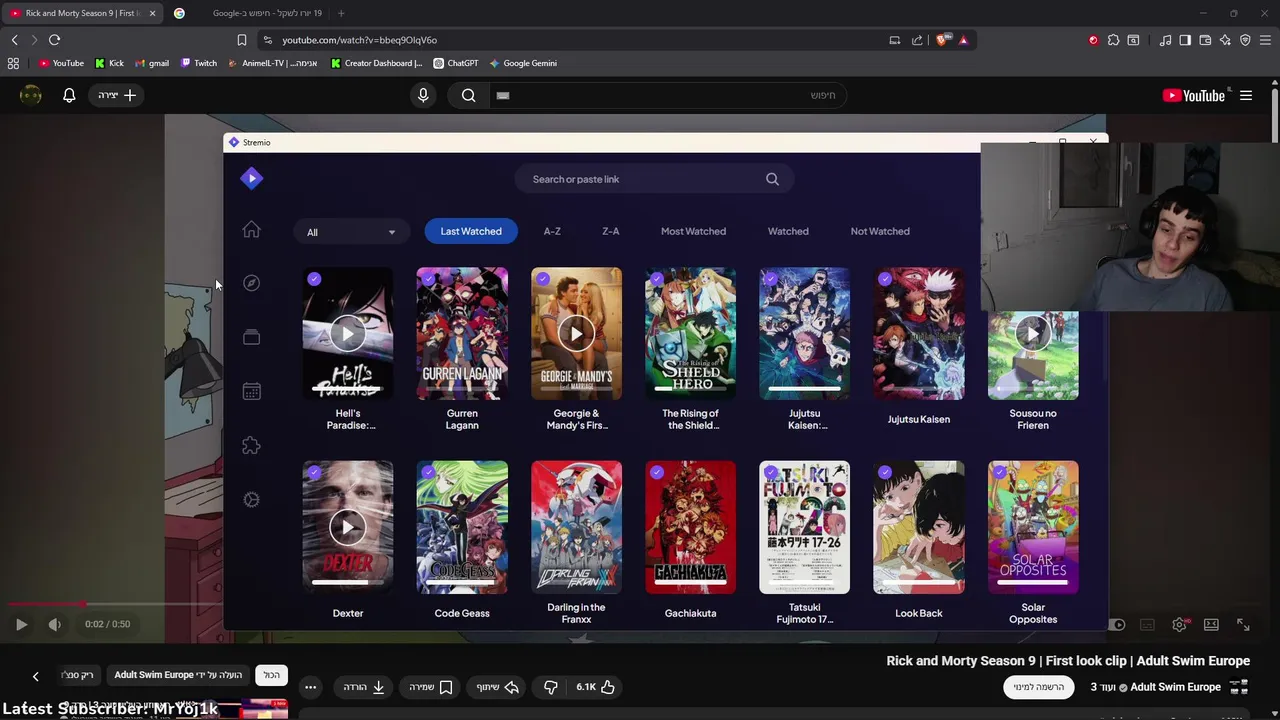Select the Adult Swim Europe uploads chip
1280x720 pixels.
click(178, 675)
